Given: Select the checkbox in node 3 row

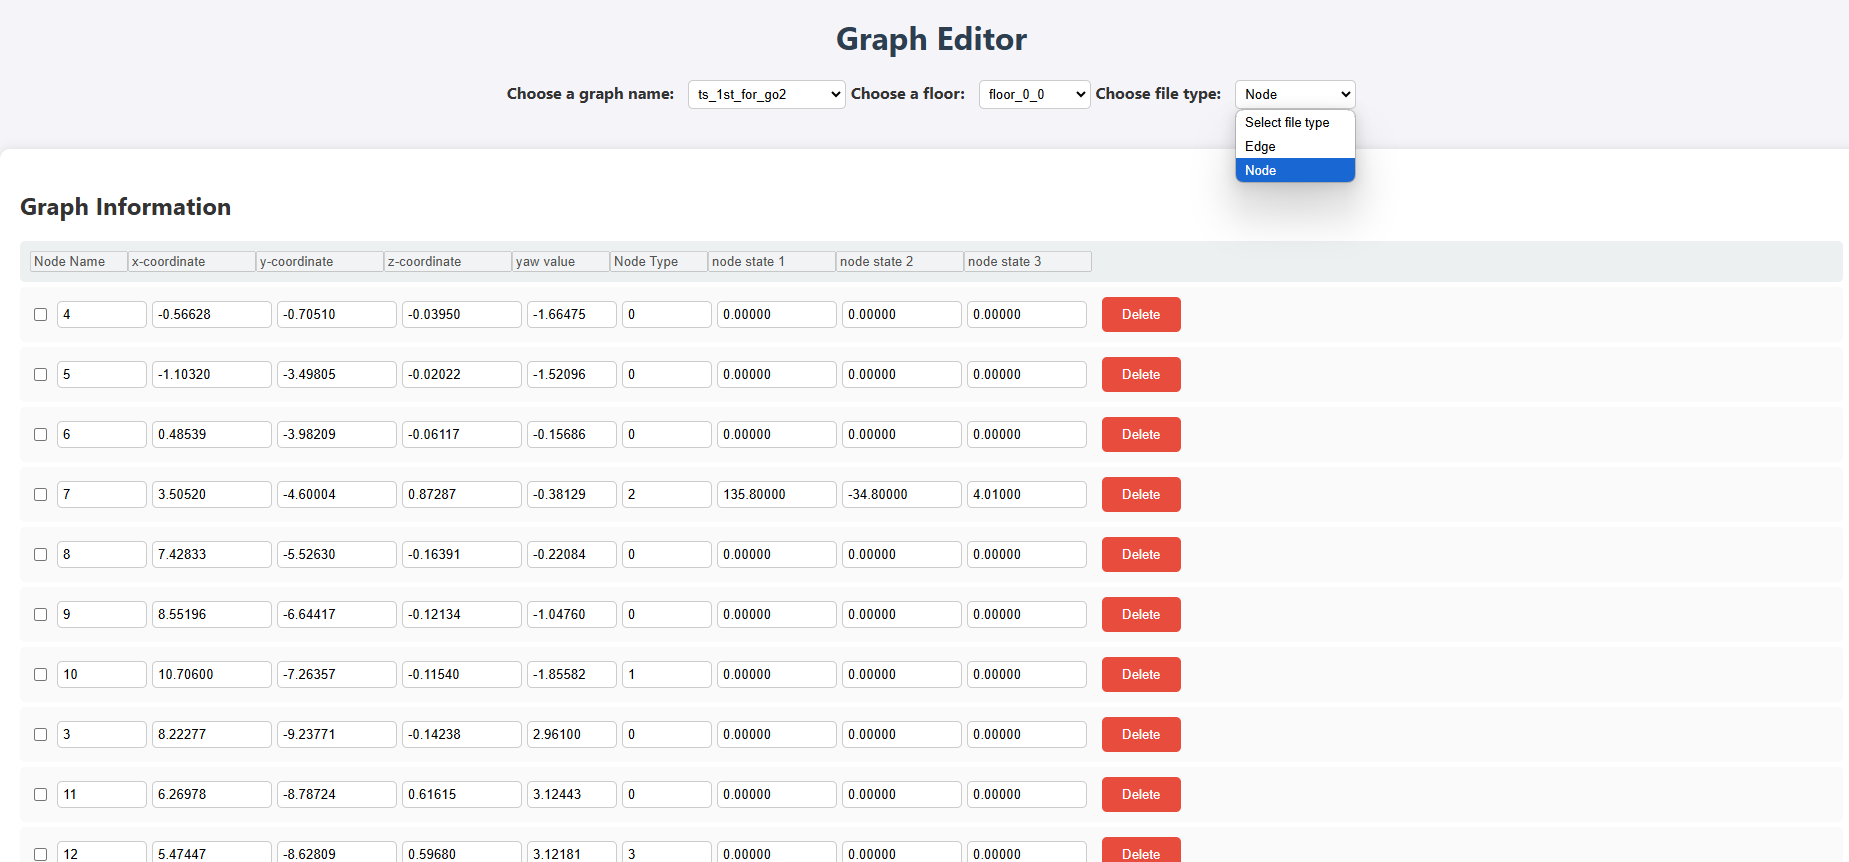Looking at the screenshot, I should (40, 734).
